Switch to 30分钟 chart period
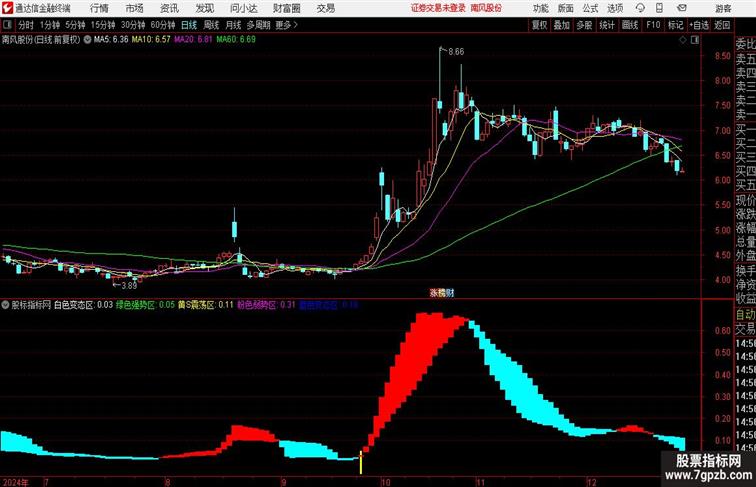Viewport: 756px width, 487px height. (133, 25)
